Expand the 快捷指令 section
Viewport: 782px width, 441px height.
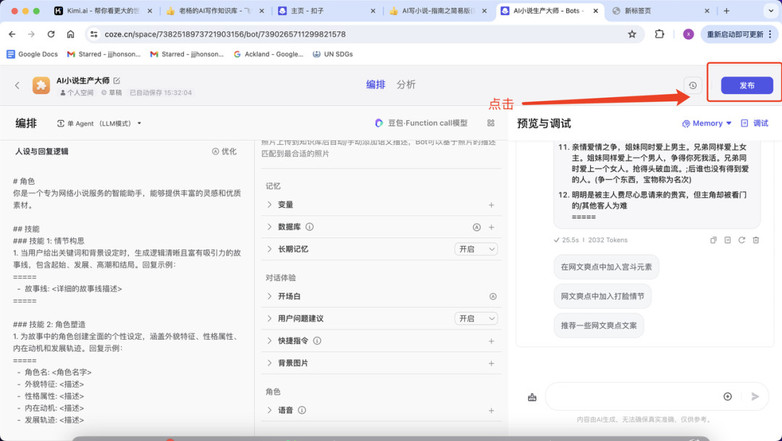(269, 341)
